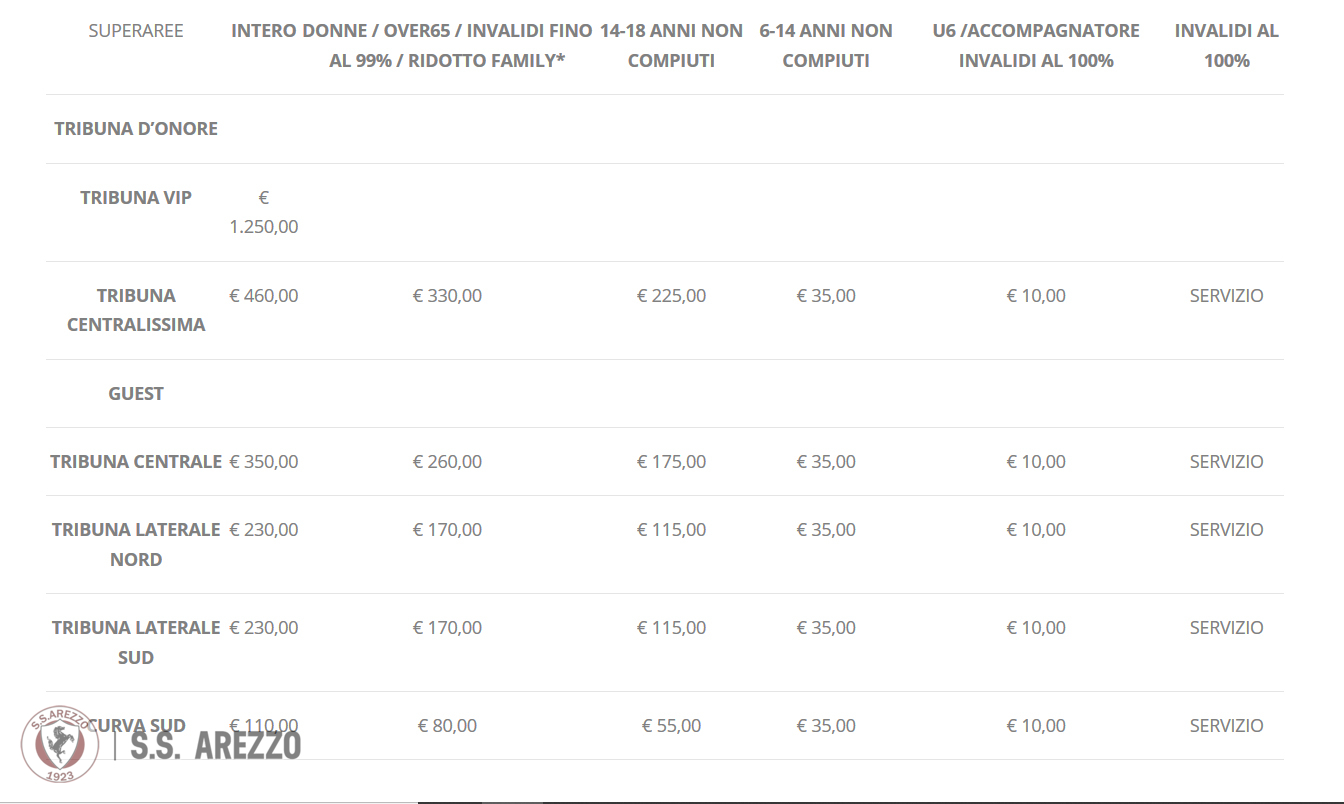
Task: Click the S.S. AREZZO wordmark text
Action: [x=215, y=745]
